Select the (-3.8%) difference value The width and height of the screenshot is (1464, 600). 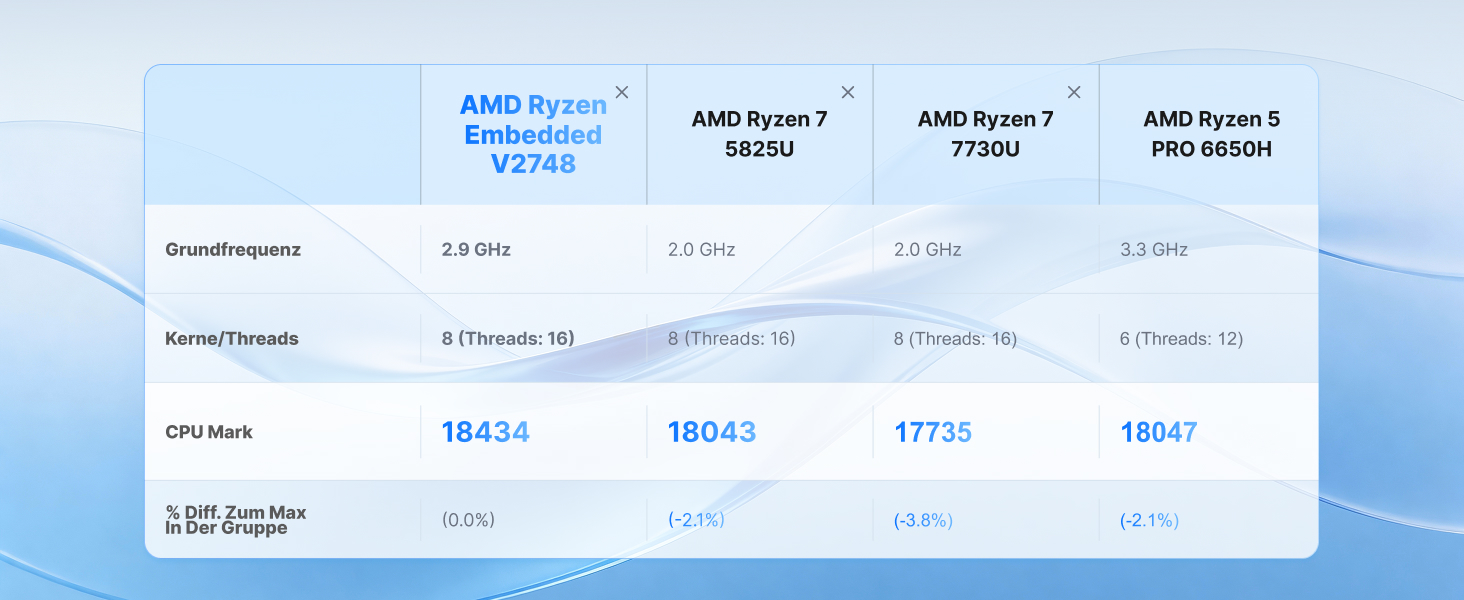pos(923,520)
